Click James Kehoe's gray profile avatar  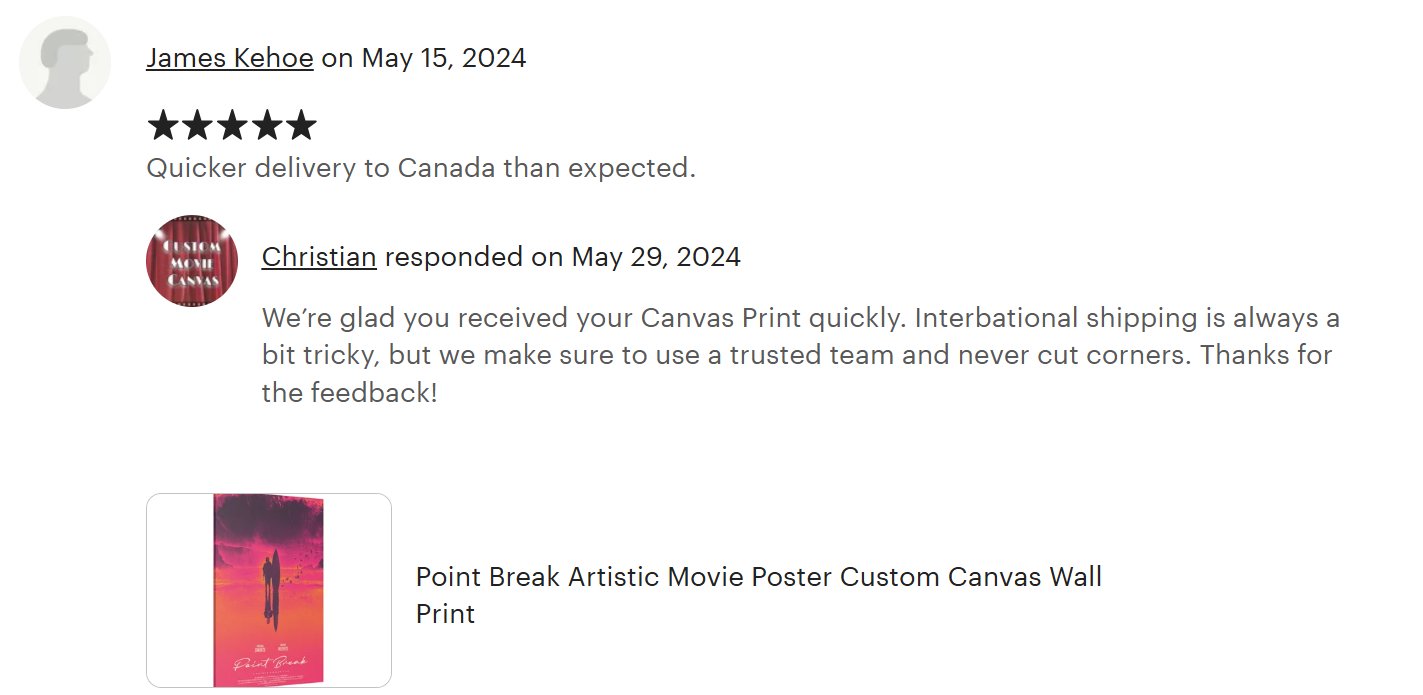coord(65,62)
